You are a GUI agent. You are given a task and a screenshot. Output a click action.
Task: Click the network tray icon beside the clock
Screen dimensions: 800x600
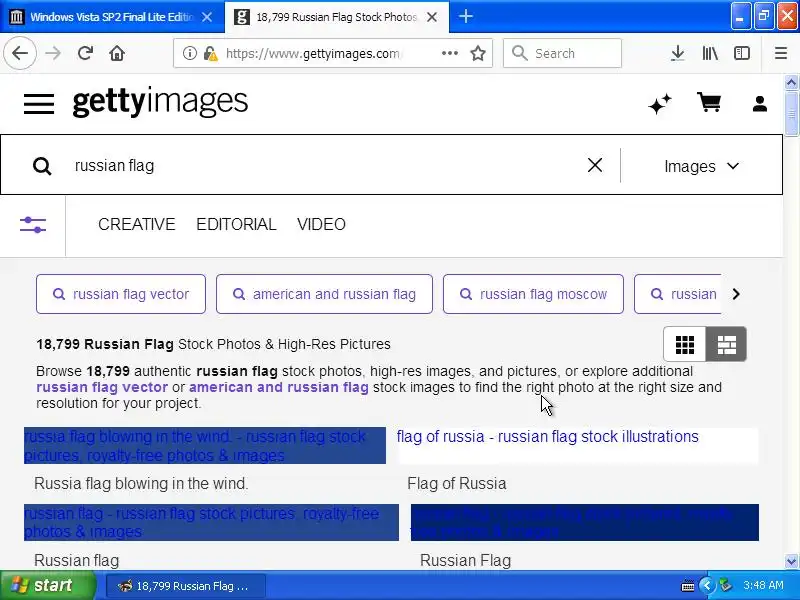point(726,585)
